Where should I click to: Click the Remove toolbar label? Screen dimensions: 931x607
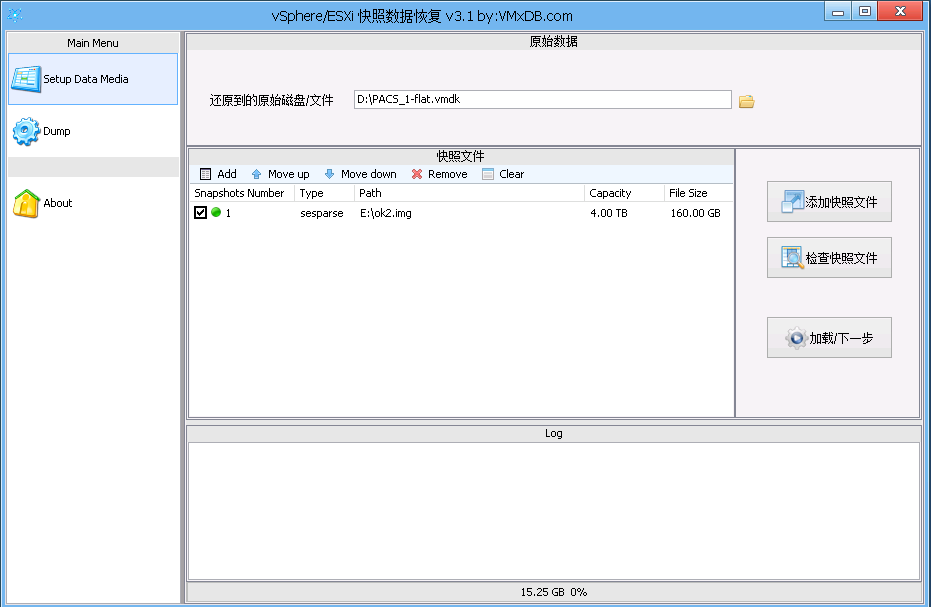tap(448, 174)
